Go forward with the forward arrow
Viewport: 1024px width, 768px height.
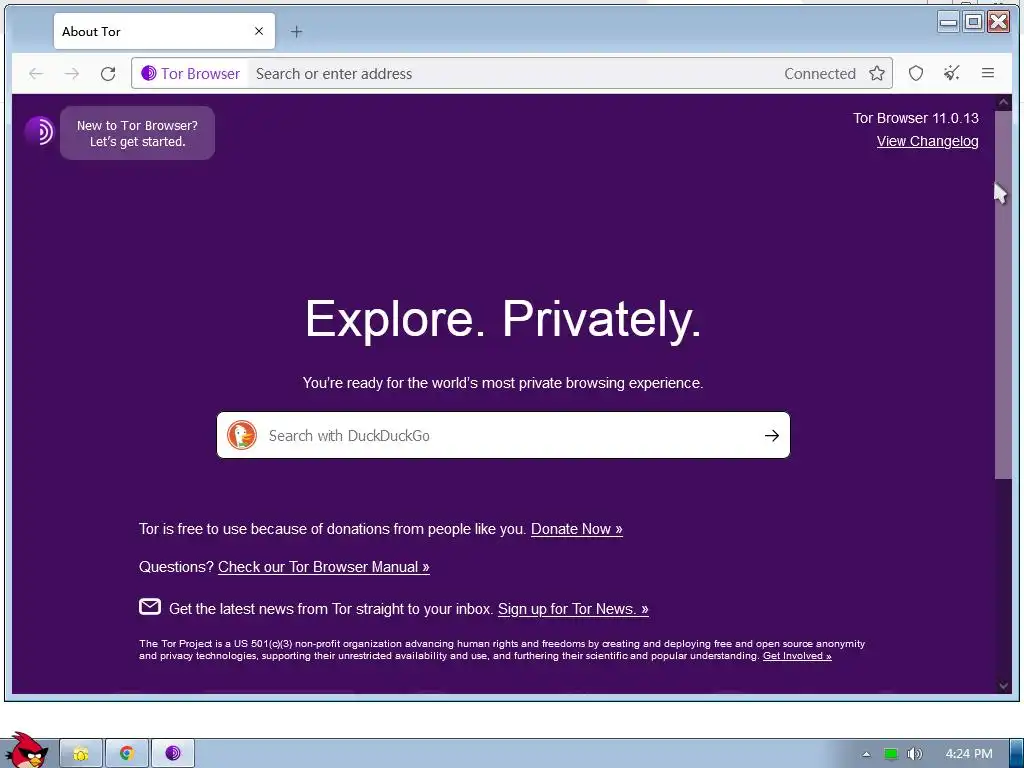pyautogui.click(x=72, y=74)
